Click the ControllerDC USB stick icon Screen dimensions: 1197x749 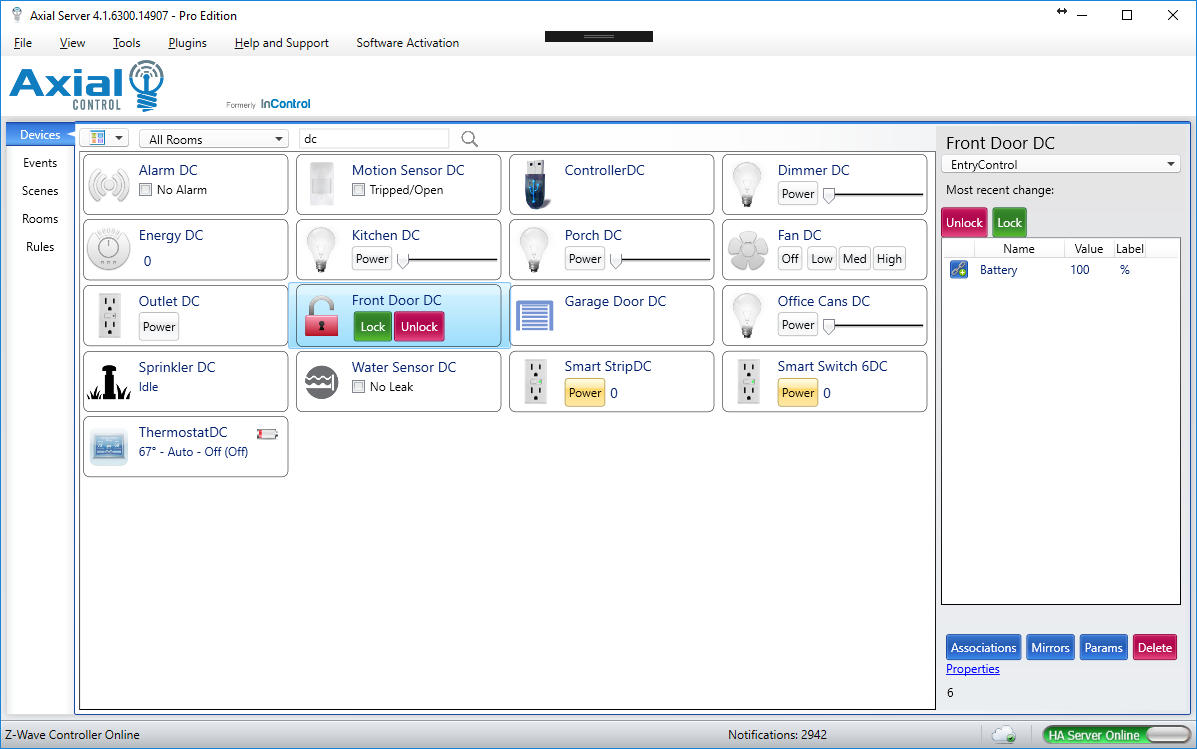(535, 185)
